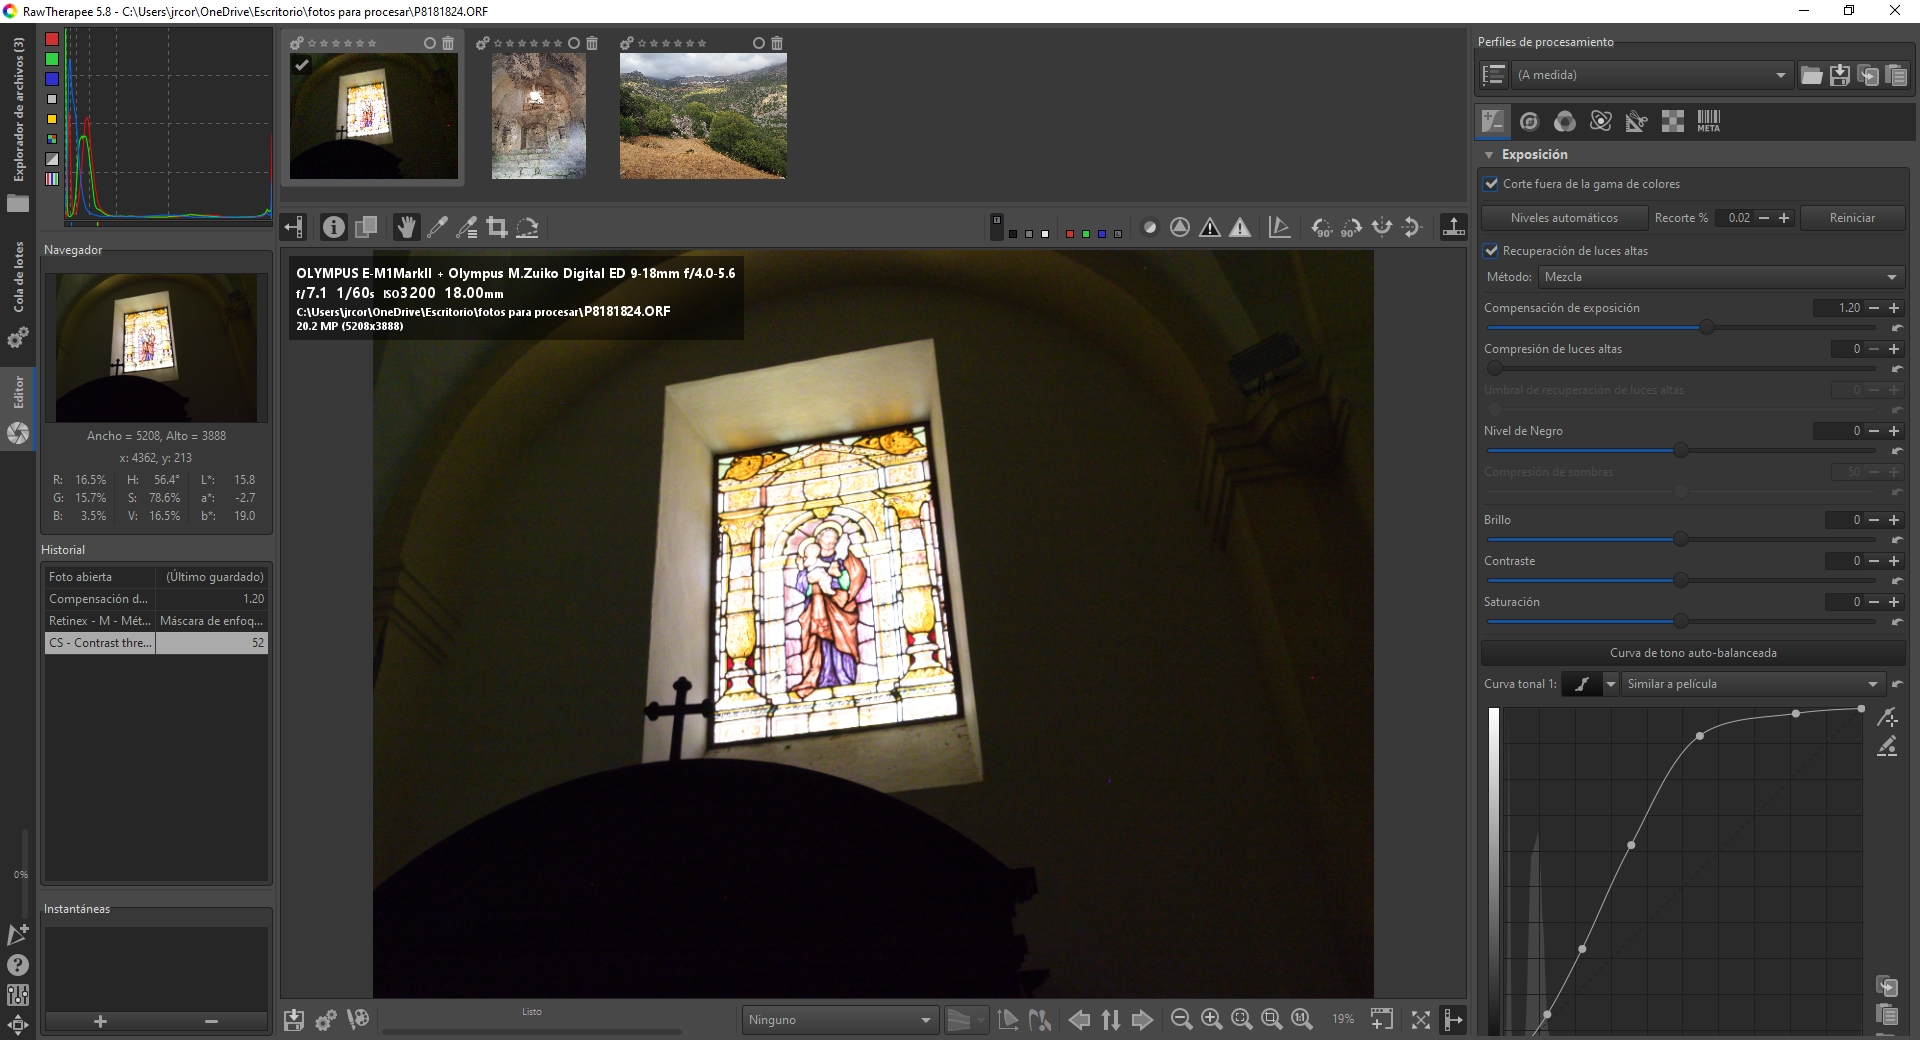Image resolution: width=1920 pixels, height=1040 pixels.
Task: Open the Ninguno dropdown in bottom toolbar
Action: coord(840,1020)
